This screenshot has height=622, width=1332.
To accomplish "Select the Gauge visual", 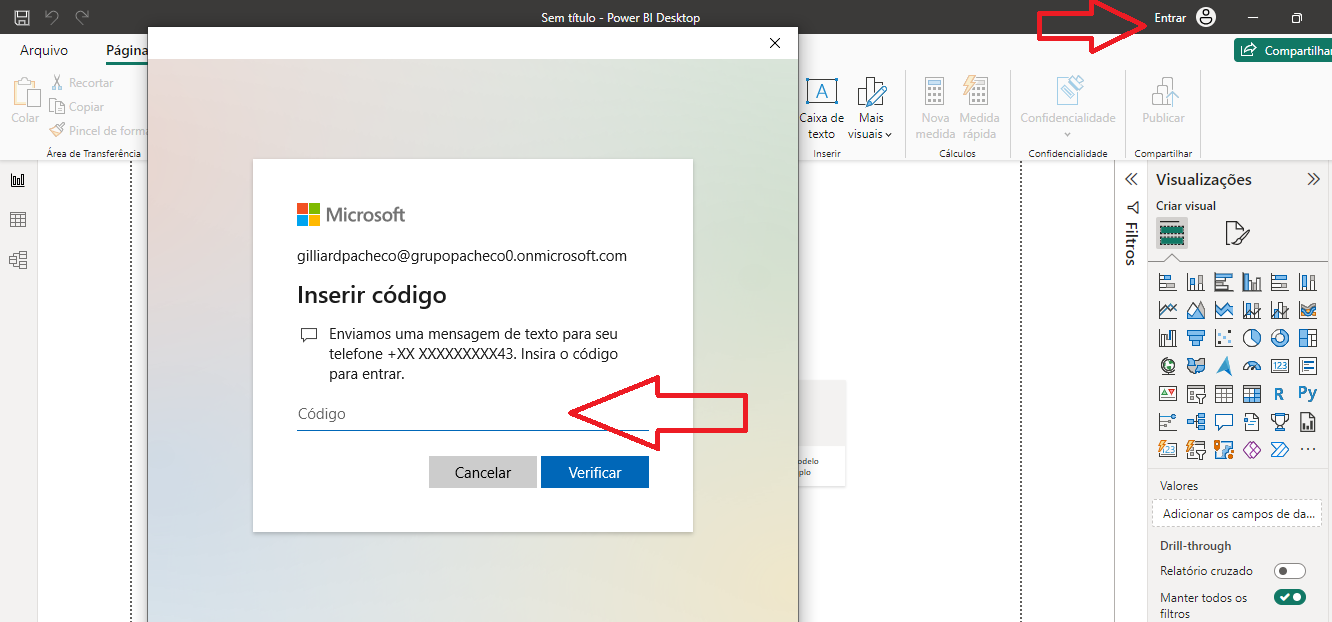I will pos(1251,366).
